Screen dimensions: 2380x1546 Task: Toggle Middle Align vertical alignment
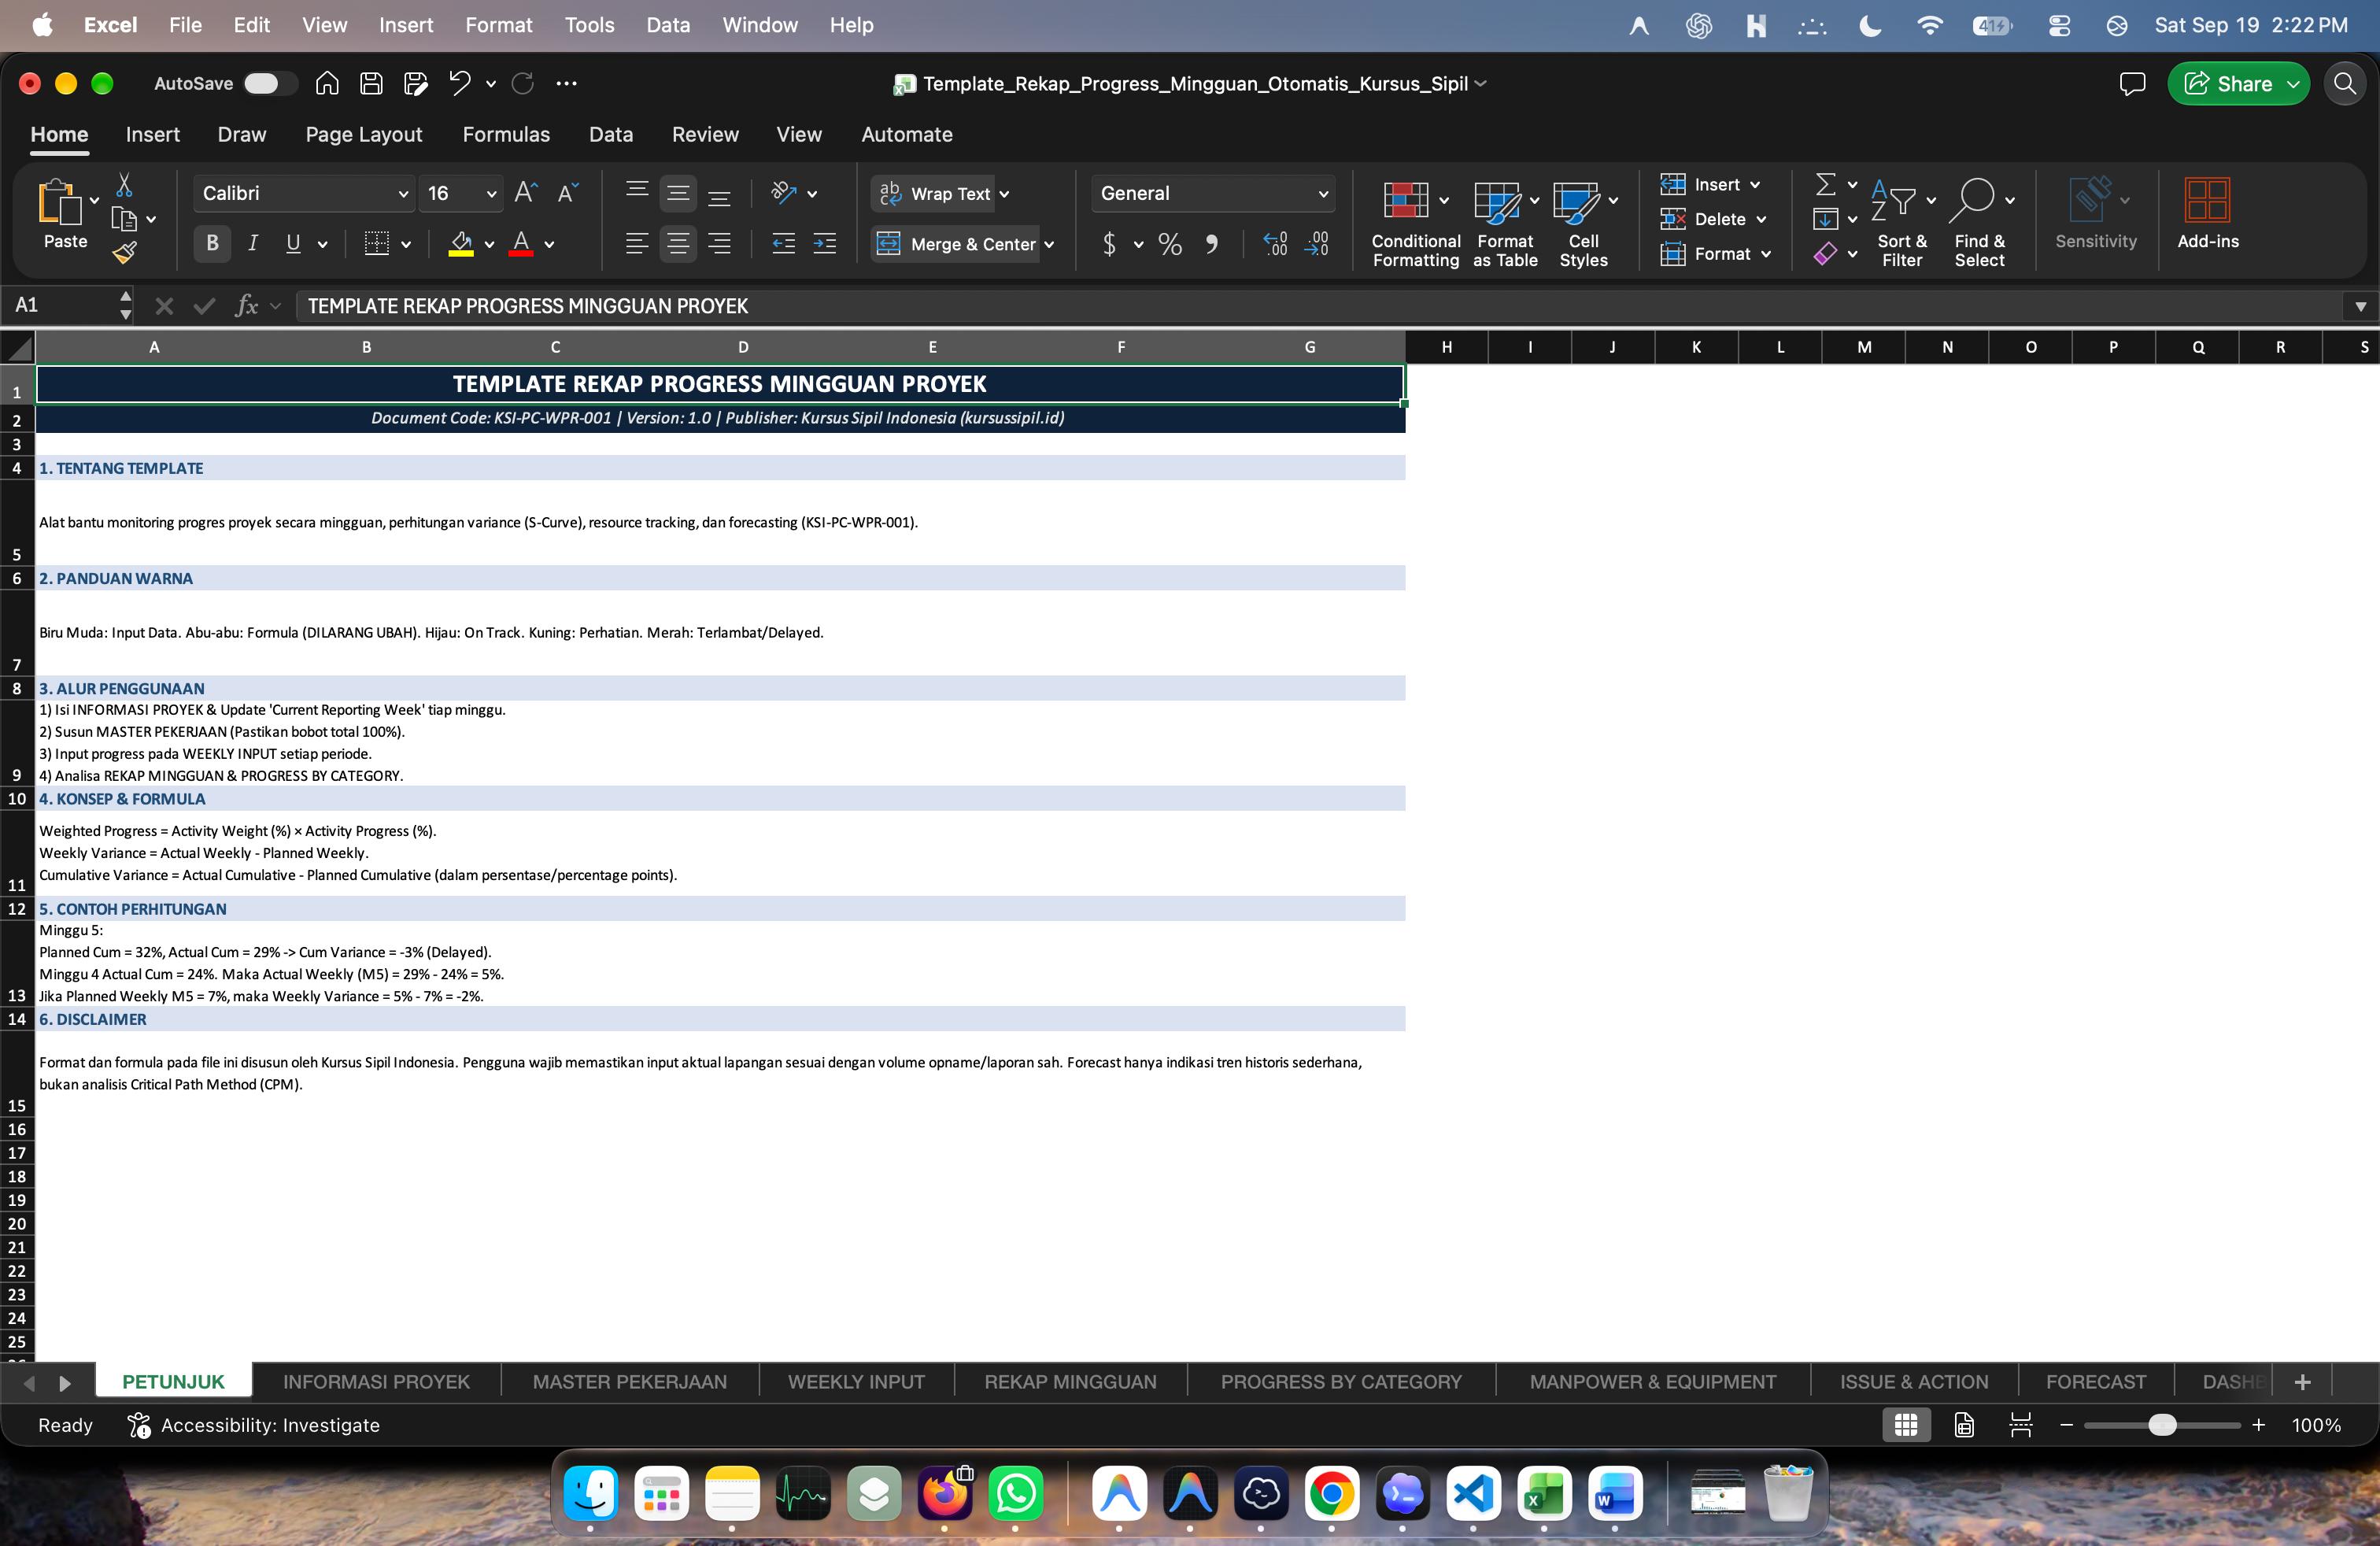(x=678, y=193)
